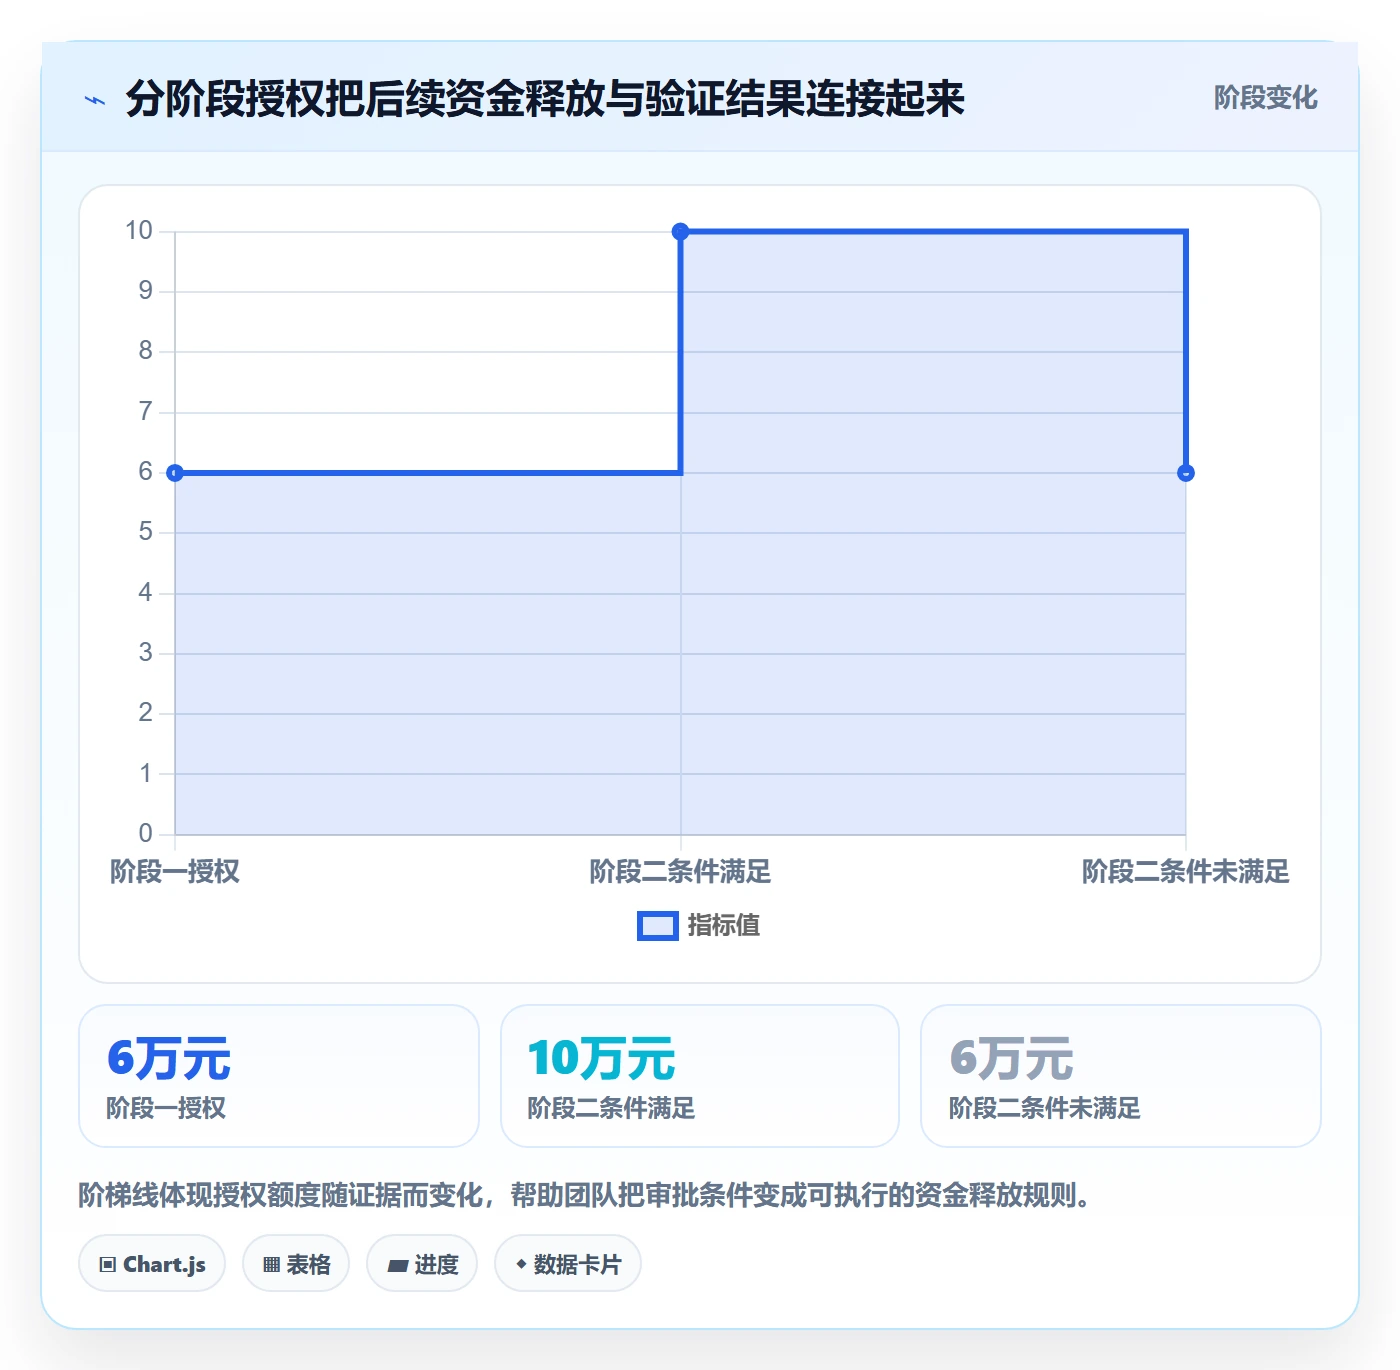This screenshot has width=1400, height=1370.
Task: Open the 6万元 阶段一授权 card
Action: 279,1076
